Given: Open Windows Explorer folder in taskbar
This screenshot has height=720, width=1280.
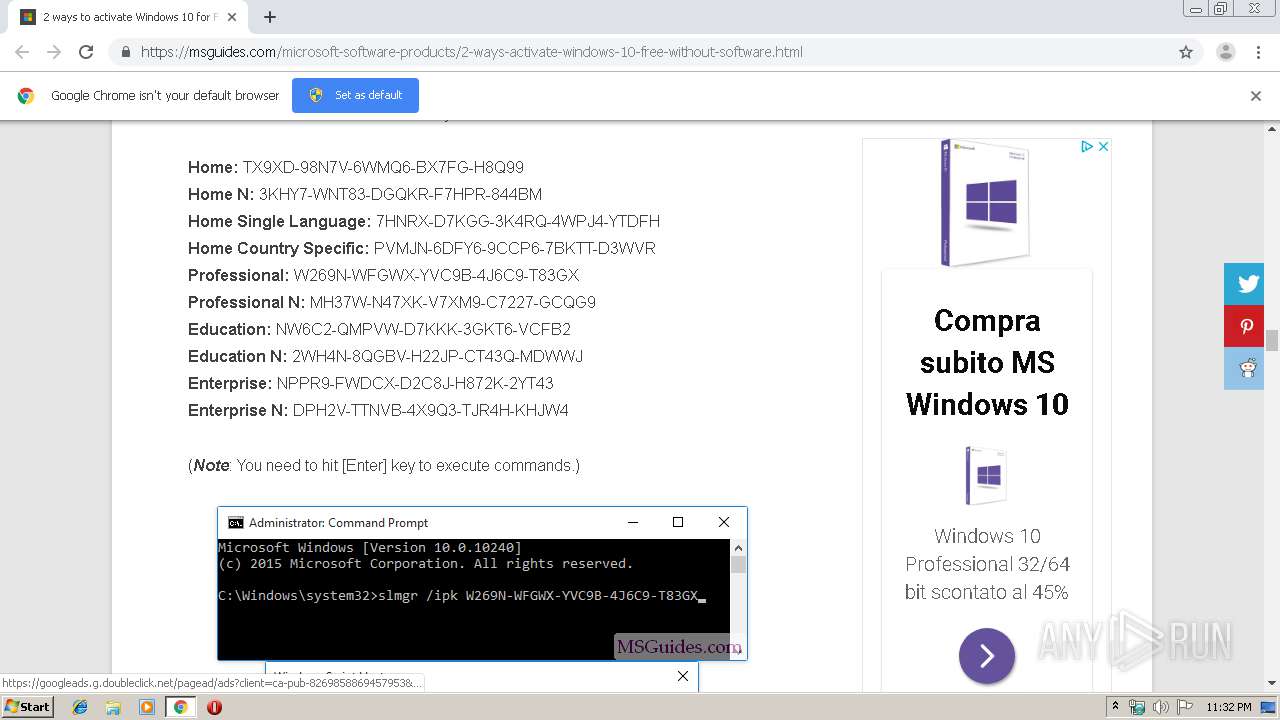Looking at the screenshot, I should tap(113, 707).
